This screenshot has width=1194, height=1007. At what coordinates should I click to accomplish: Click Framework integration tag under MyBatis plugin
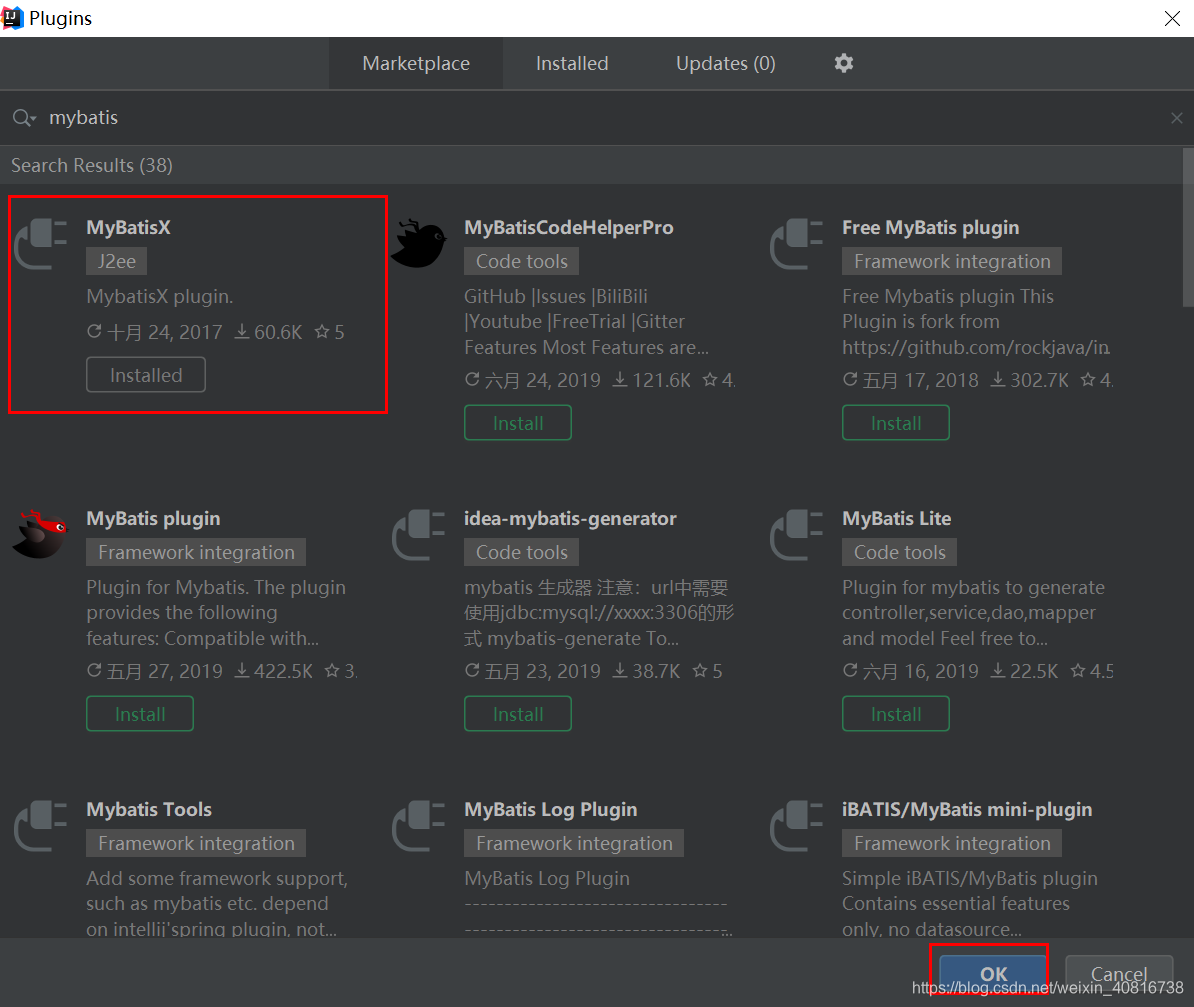coord(196,552)
